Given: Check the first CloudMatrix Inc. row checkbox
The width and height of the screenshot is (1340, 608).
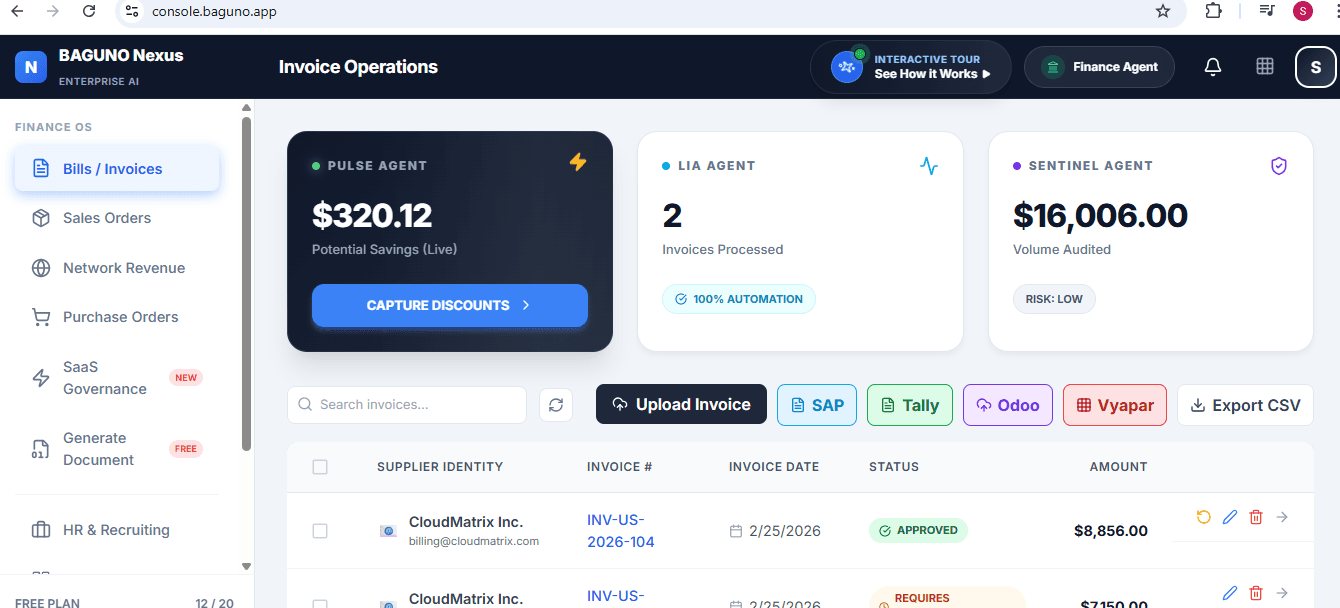Looking at the screenshot, I should point(320,531).
